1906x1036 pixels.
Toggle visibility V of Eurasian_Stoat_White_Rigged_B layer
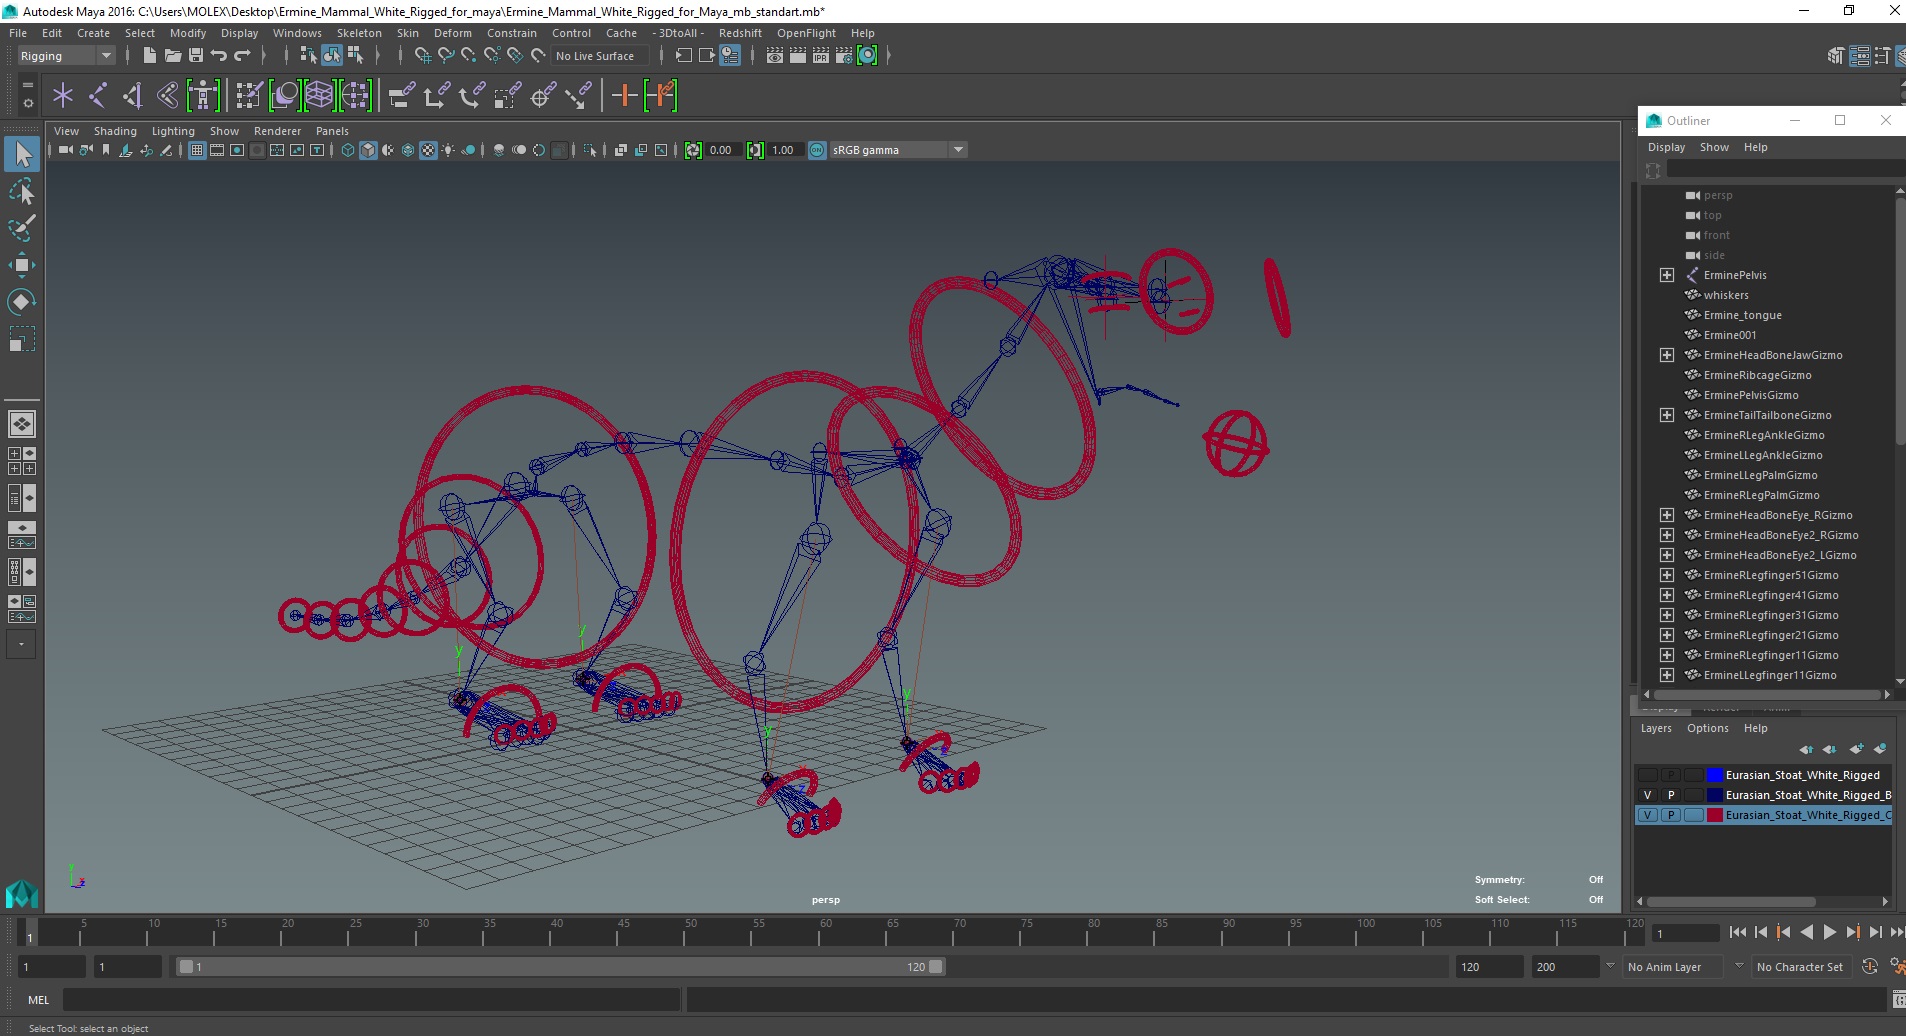point(1647,795)
